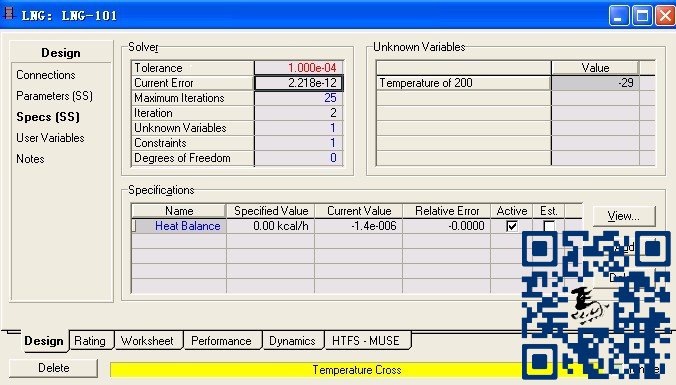Edit the Tolerance value 1.000e-04
This screenshot has height=385, width=676.
(298, 68)
